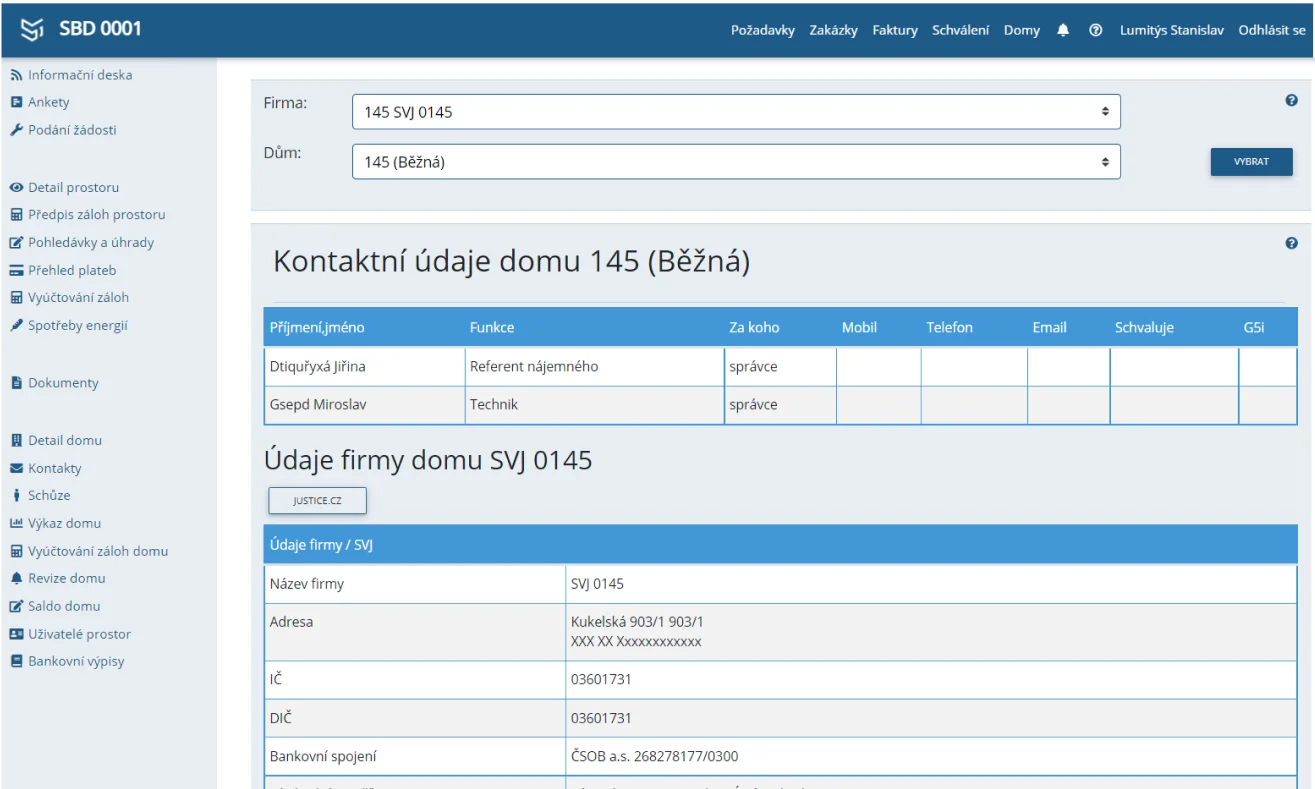Screen dimensions: 1315x789
Task: Click bank account ČSOB a.s. 268278177/0300
Action: pos(654,756)
